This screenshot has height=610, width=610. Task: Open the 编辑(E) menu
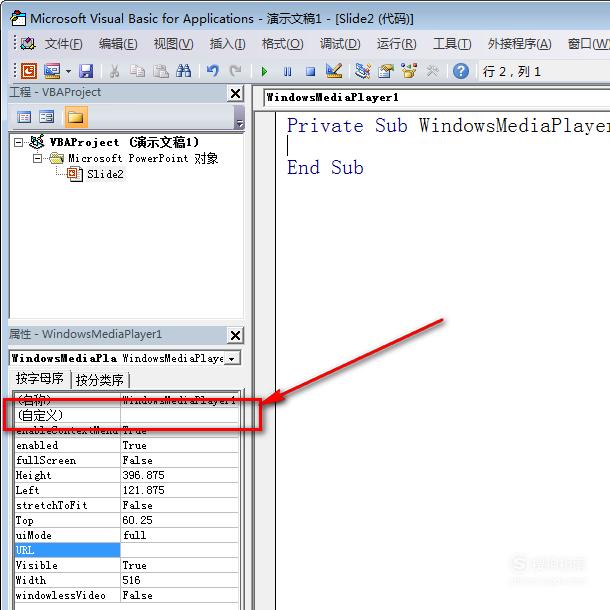[118, 44]
